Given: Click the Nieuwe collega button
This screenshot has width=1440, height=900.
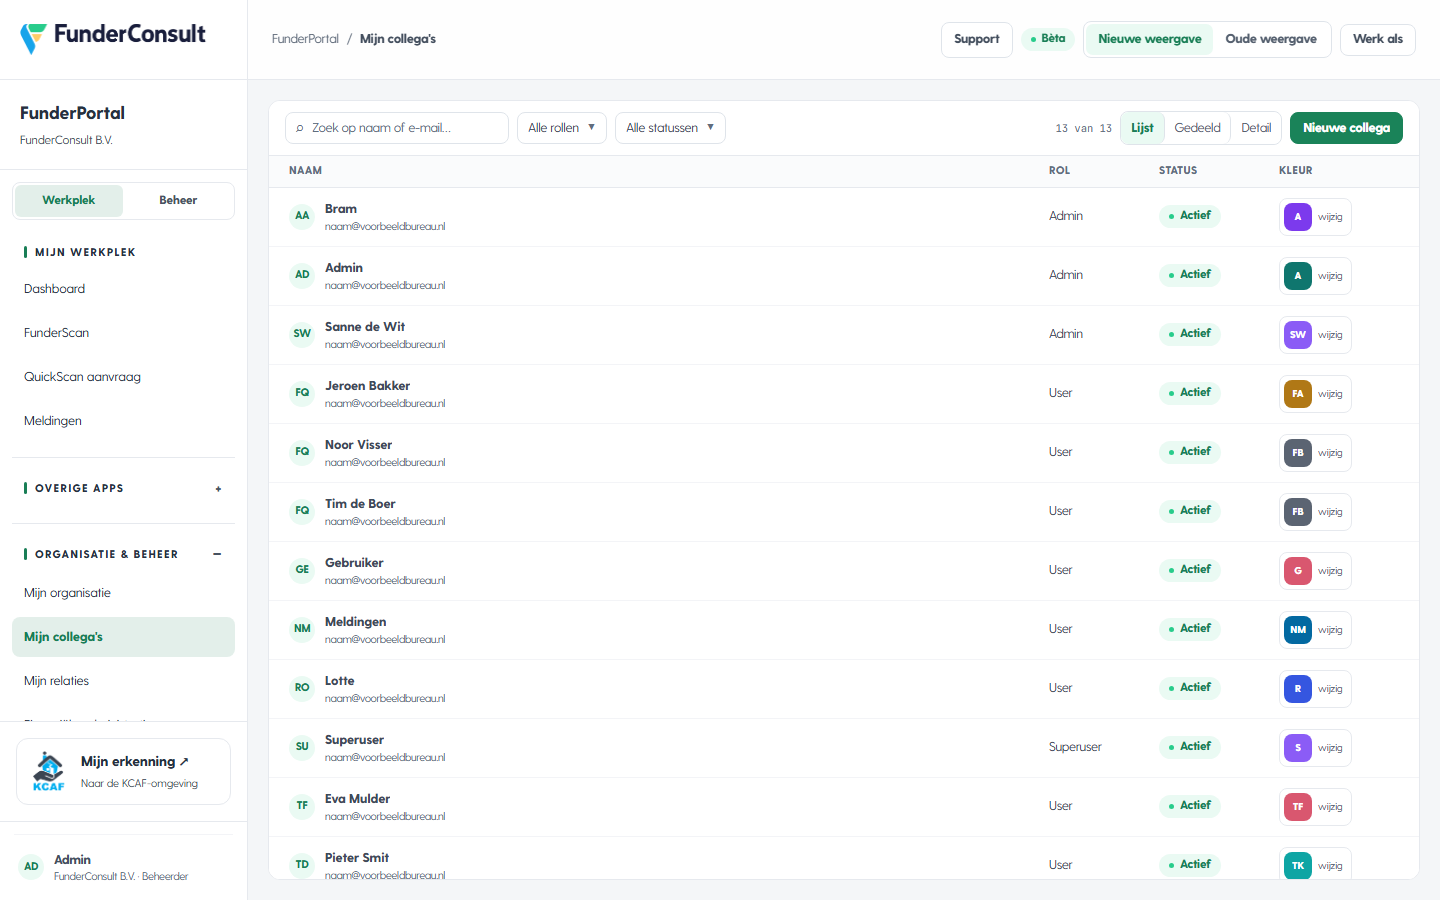Looking at the screenshot, I should (x=1346, y=128).
